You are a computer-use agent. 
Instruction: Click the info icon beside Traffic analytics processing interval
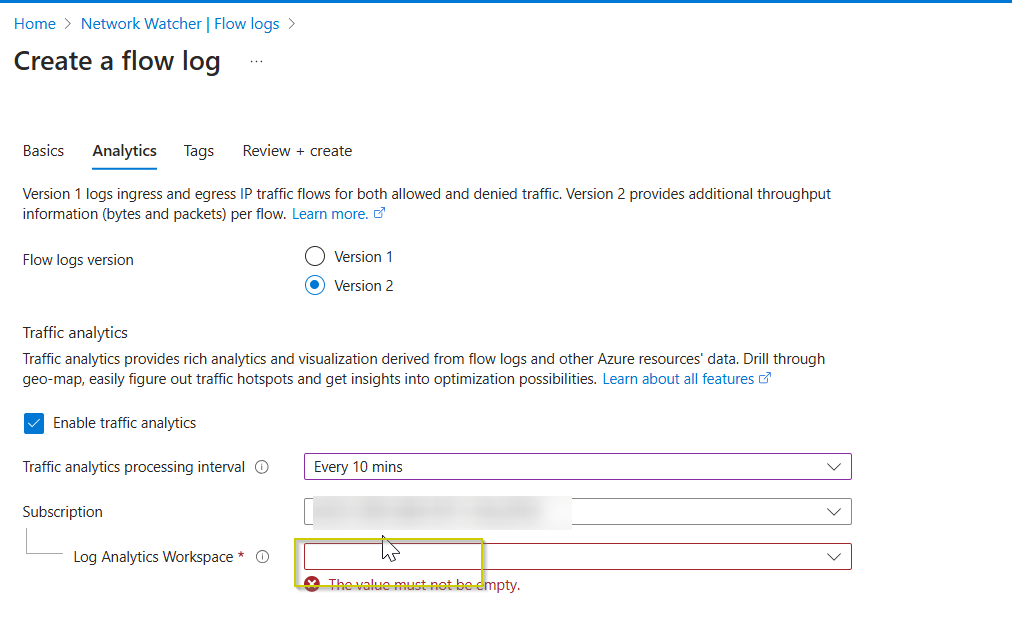coord(262,467)
